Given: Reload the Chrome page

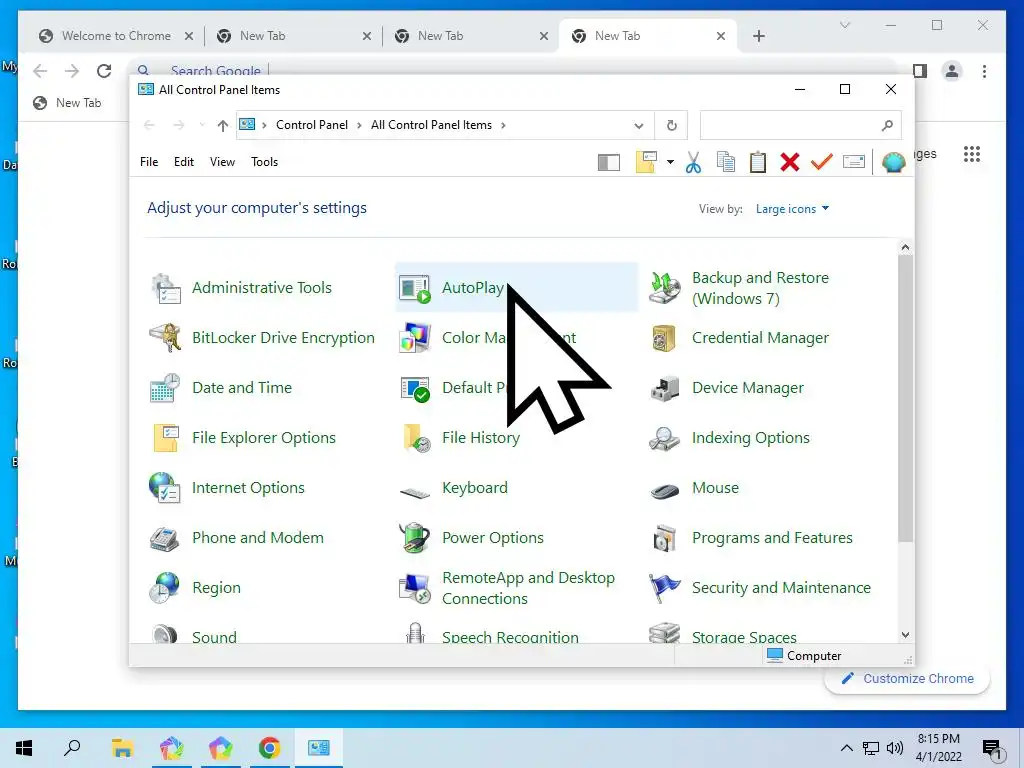Looking at the screenshot, I should pyautogui.click(x=104, y=71).
